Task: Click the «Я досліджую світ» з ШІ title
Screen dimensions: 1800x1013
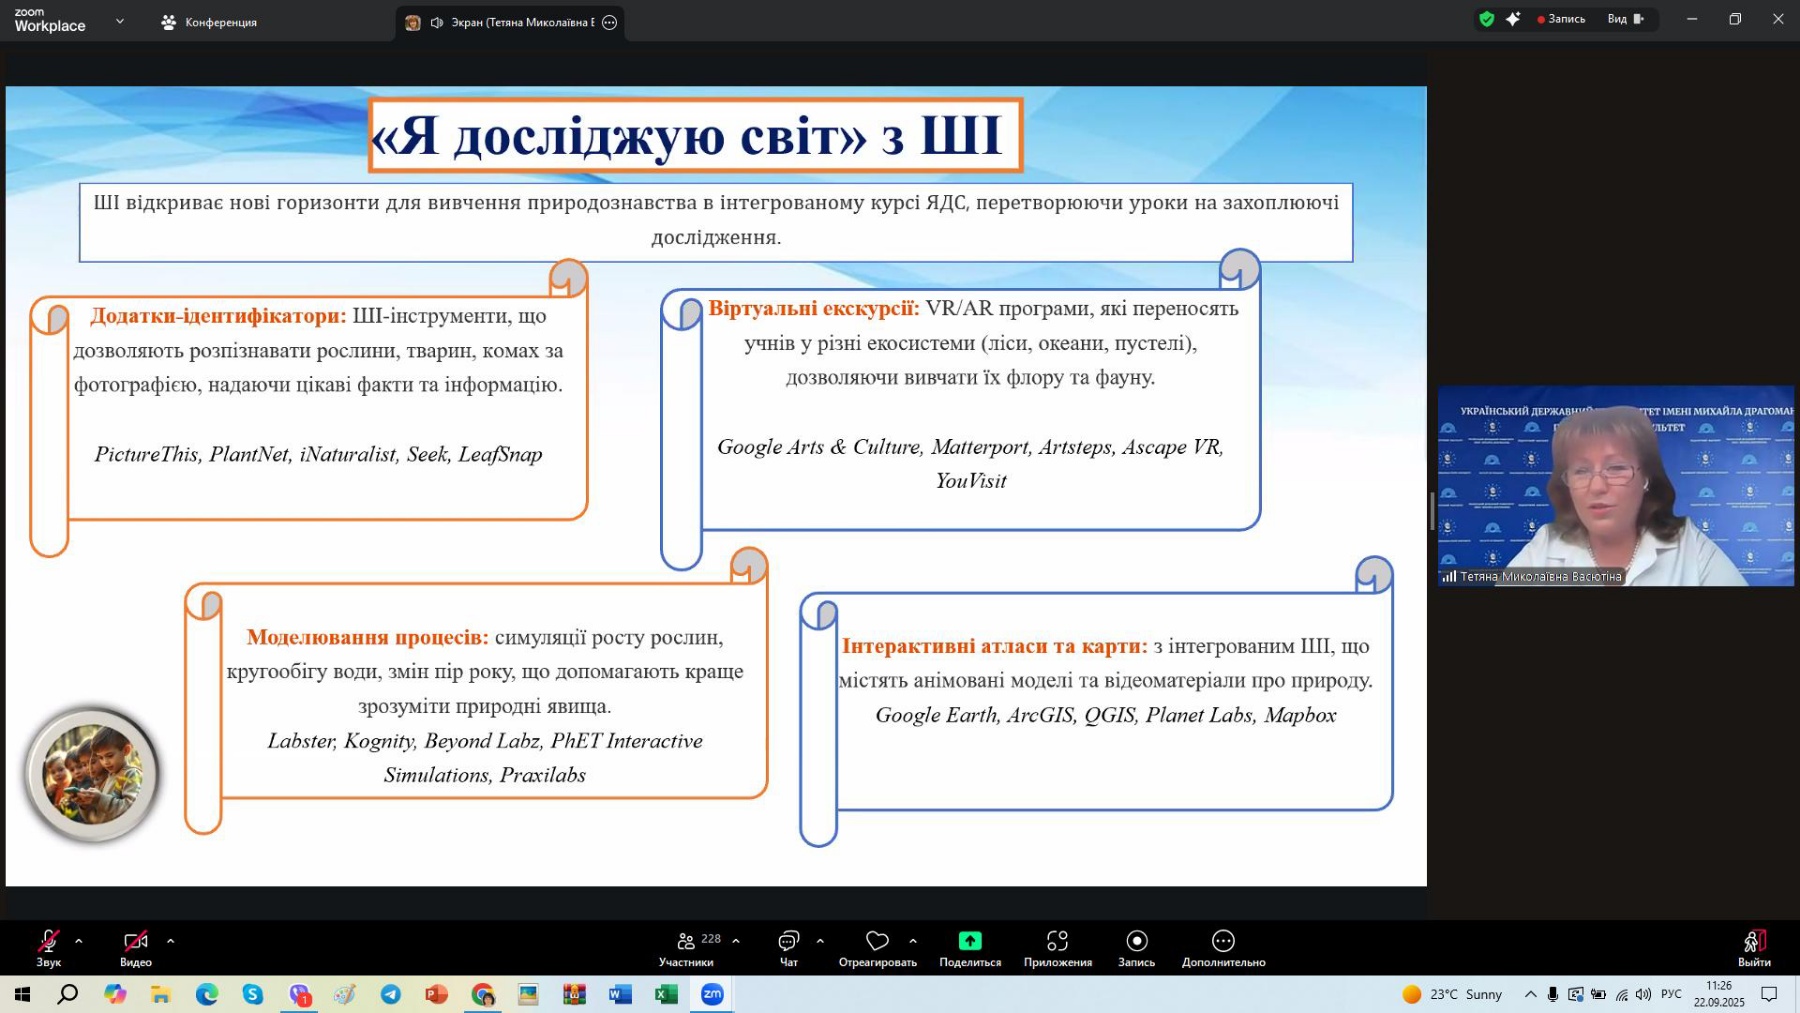Action: 696,135
